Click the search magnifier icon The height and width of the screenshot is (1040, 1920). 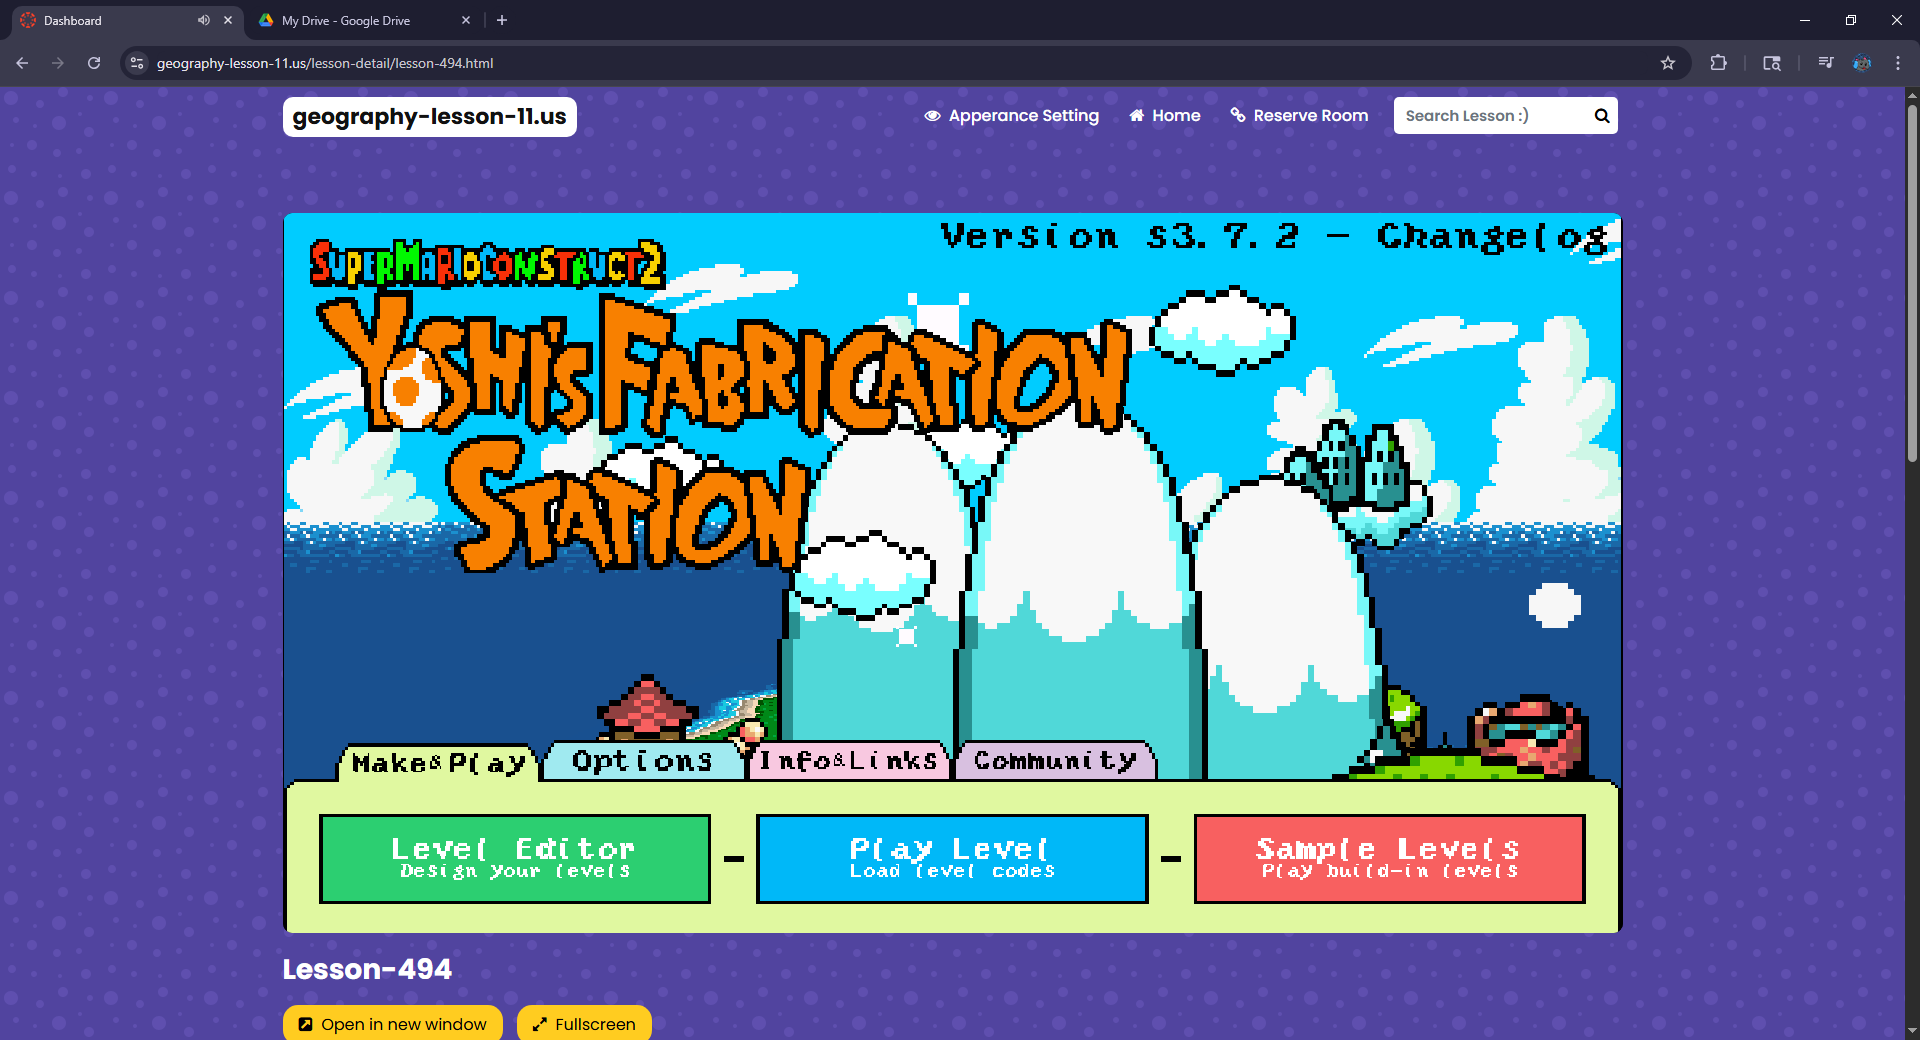click(1602, 116)
